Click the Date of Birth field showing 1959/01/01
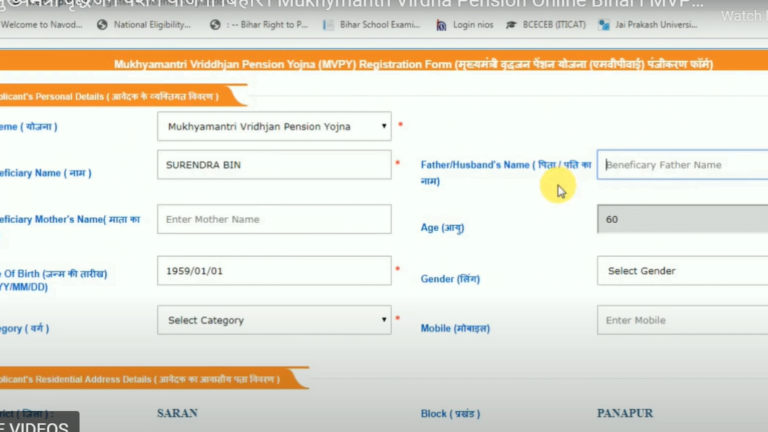 pos(274,270)
